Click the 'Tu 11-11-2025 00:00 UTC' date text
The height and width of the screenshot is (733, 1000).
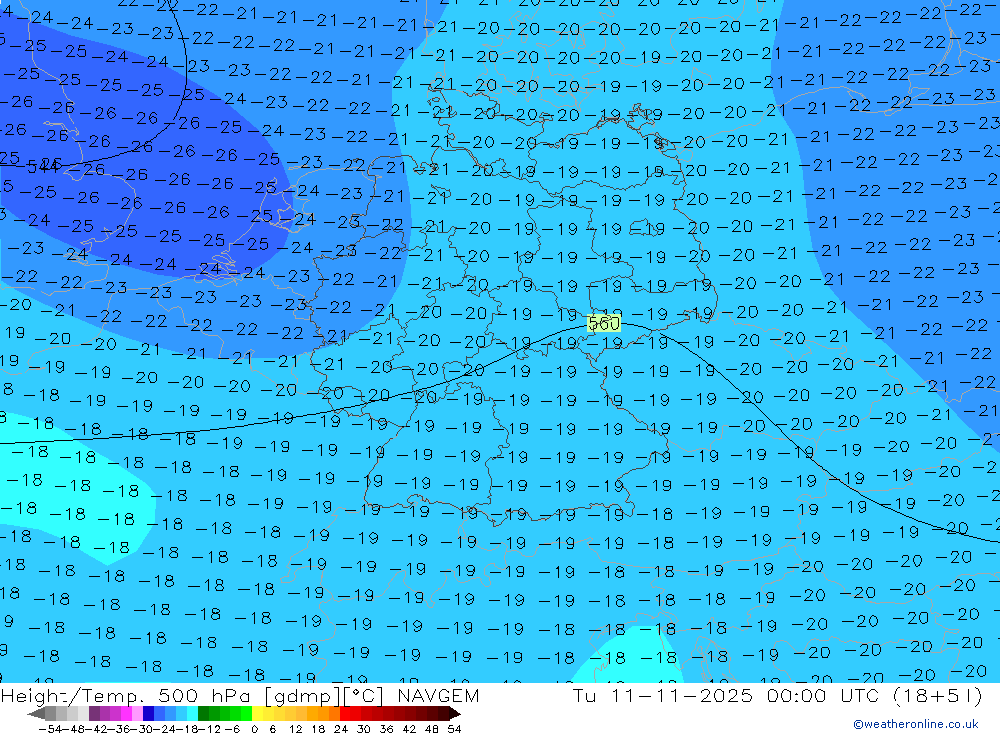726,695
